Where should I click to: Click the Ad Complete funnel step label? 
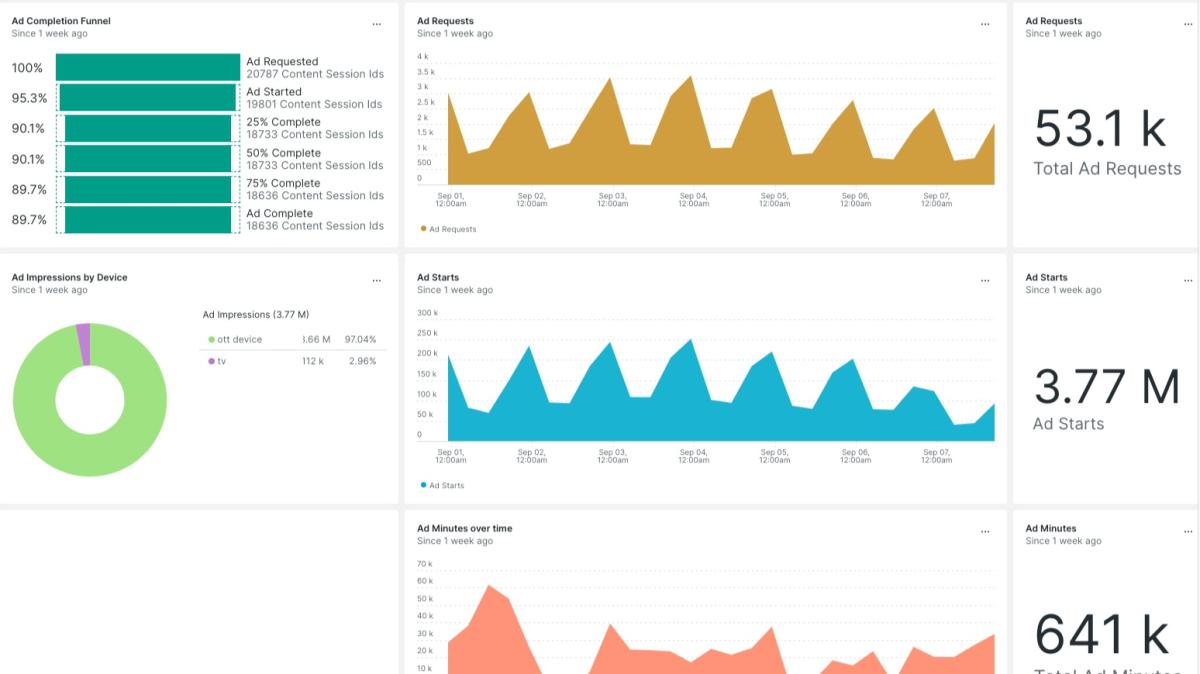[279, 213]
